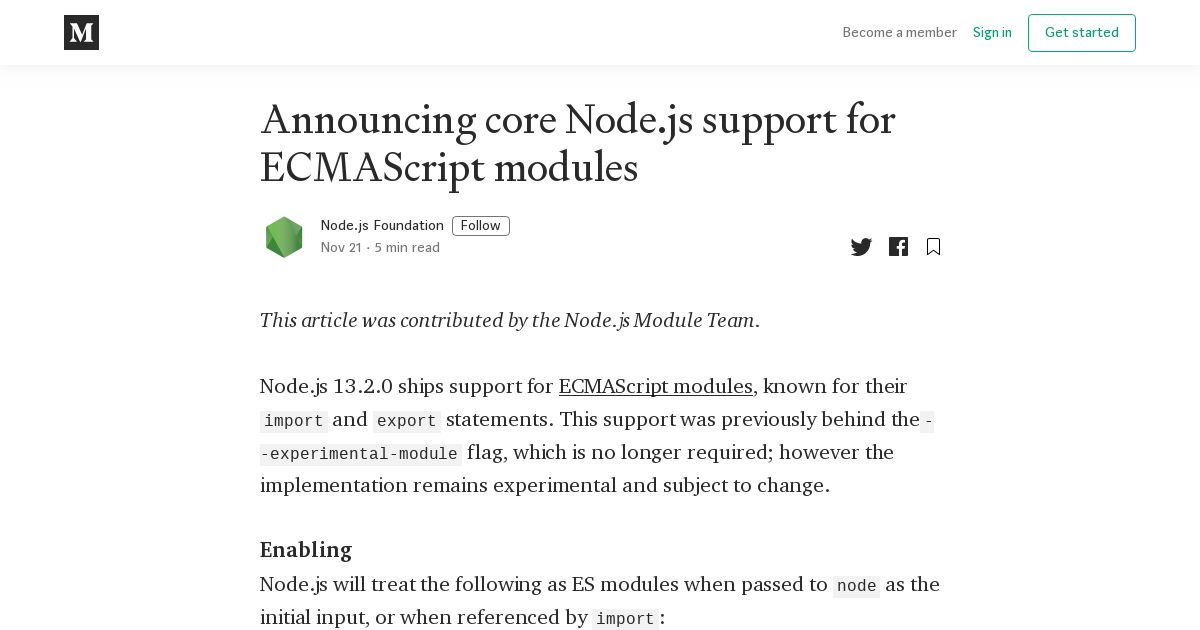The width and height of the screenshot is (1200, 630).
Task: Share the article on Facebook
Action: (x=898, y=247)
